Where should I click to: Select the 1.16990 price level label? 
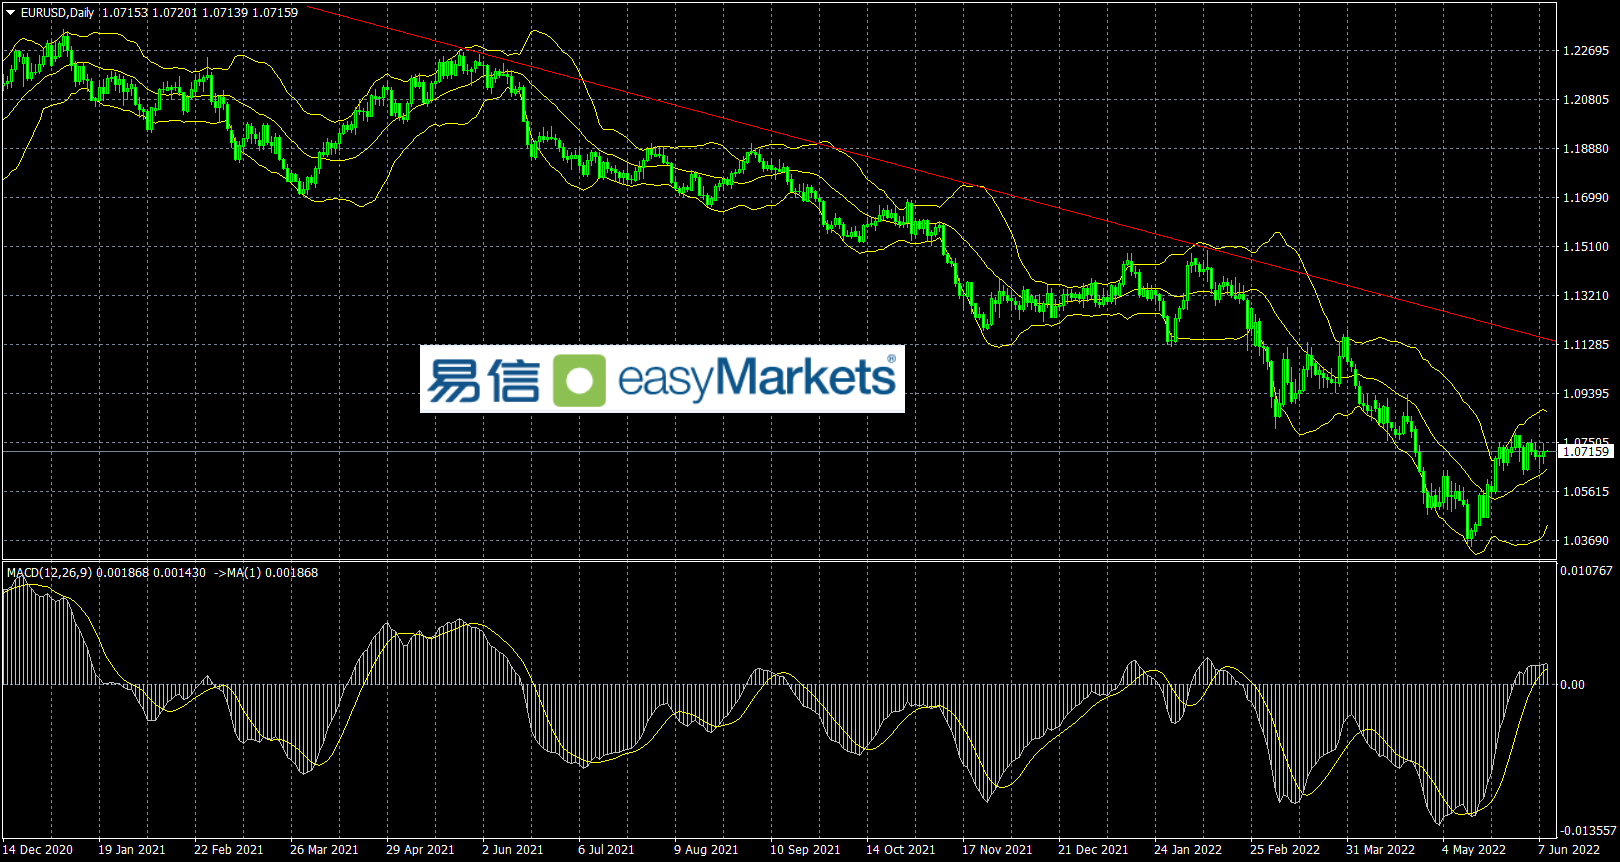[x=1586, y=198]
